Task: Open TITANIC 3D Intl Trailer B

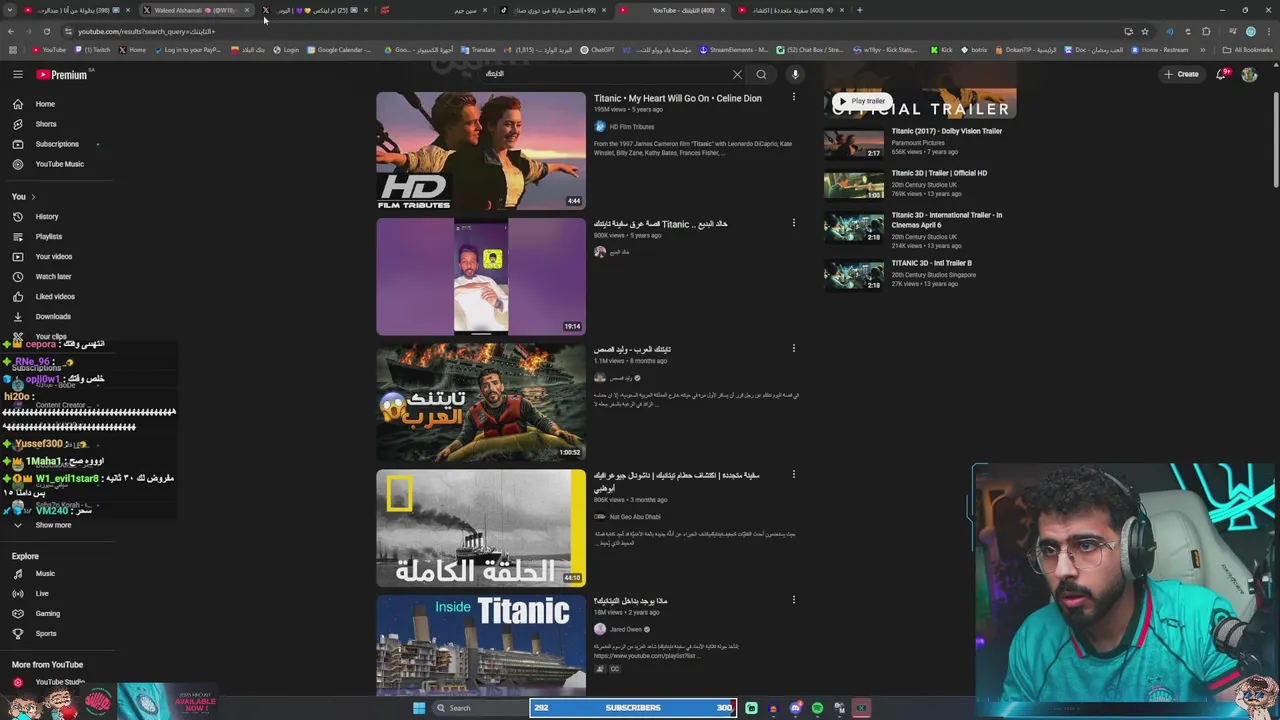Action: coord(931,263)
